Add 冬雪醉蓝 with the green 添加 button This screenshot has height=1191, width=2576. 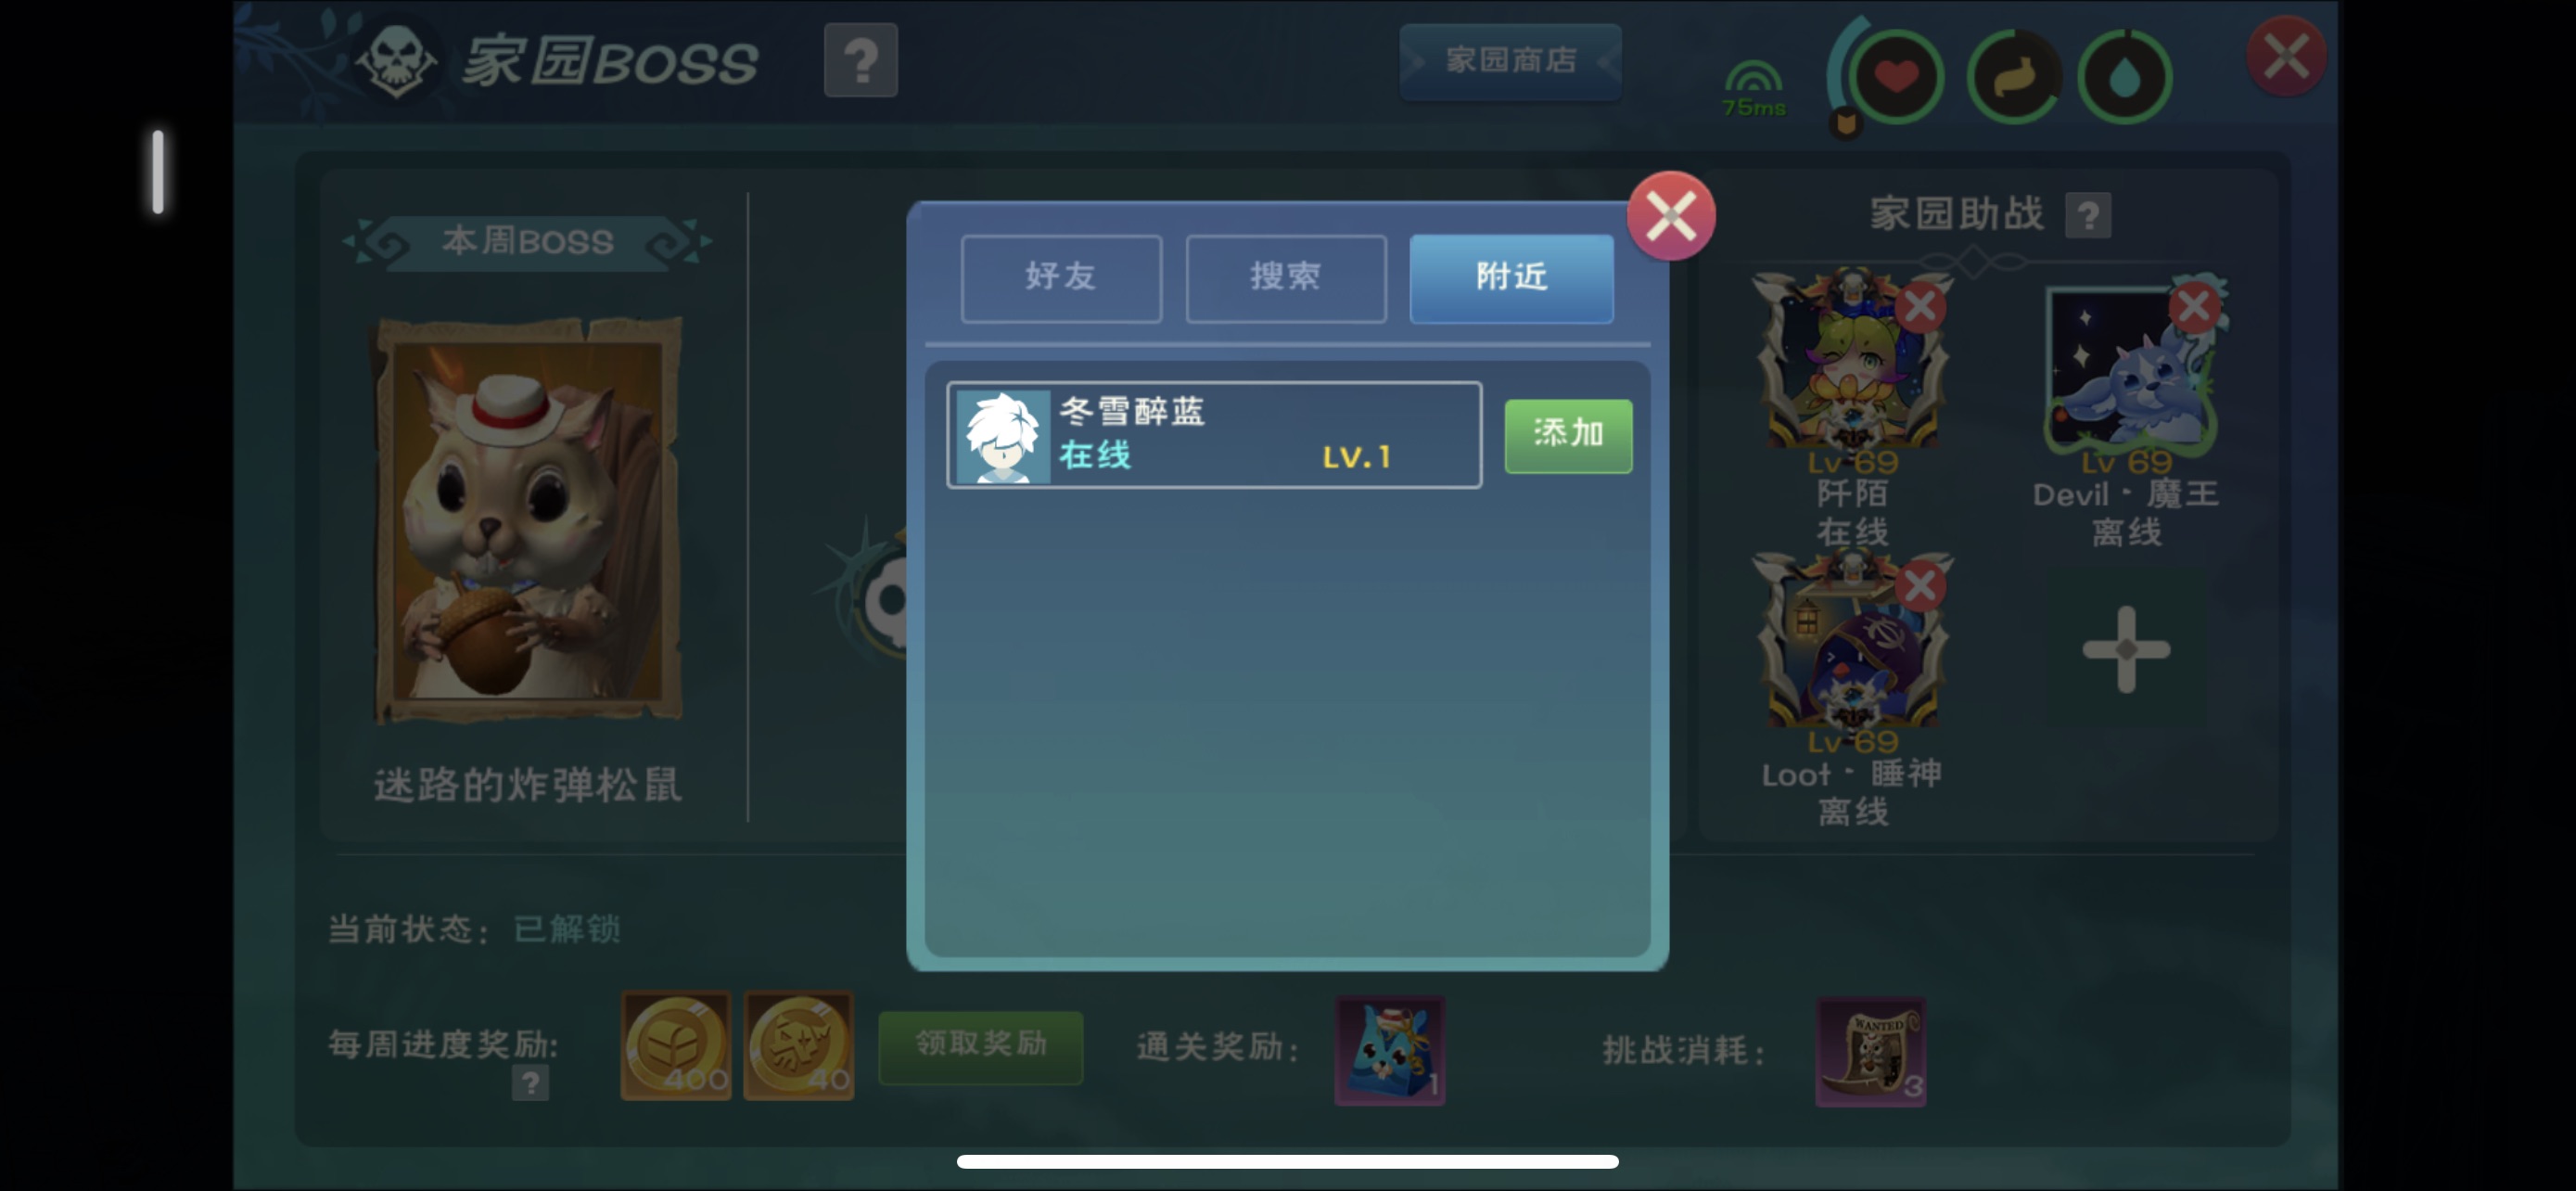coord(1568,435)
